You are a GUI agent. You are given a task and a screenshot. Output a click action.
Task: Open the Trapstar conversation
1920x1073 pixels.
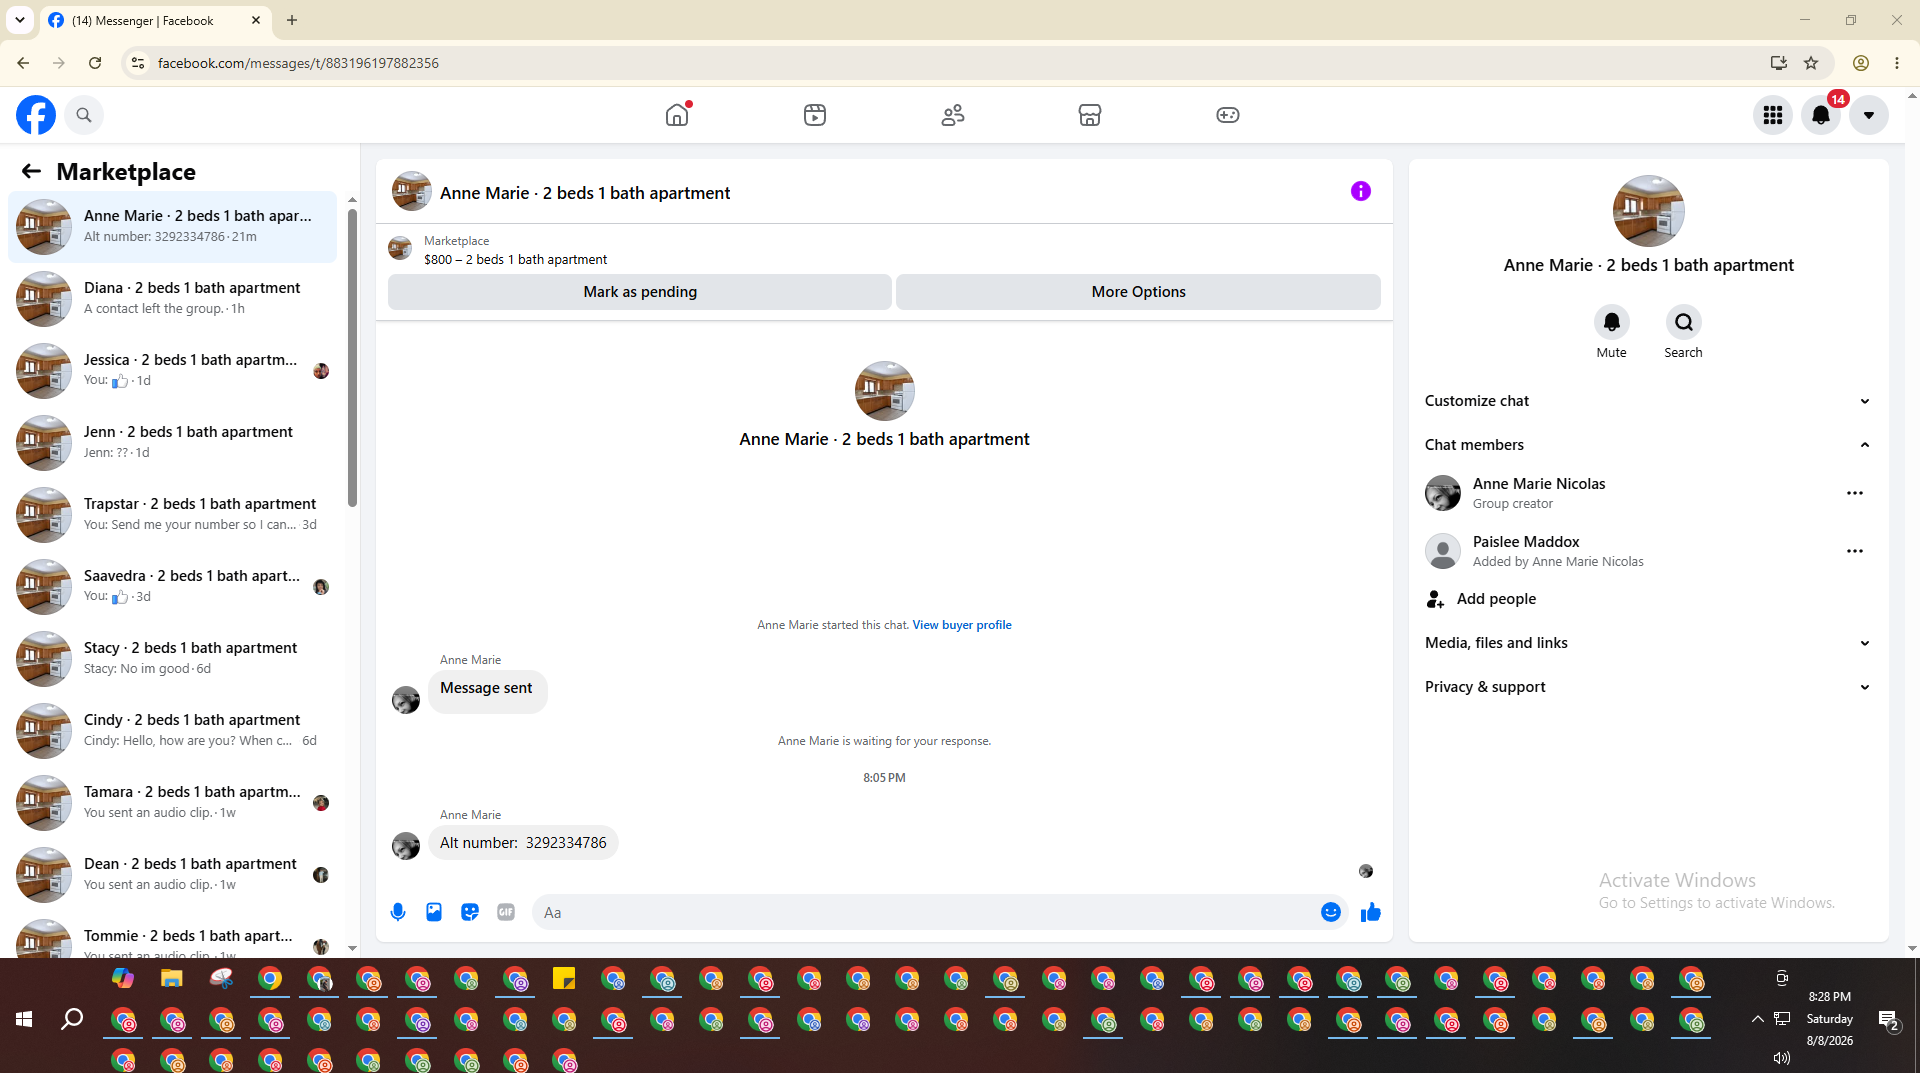173,515
